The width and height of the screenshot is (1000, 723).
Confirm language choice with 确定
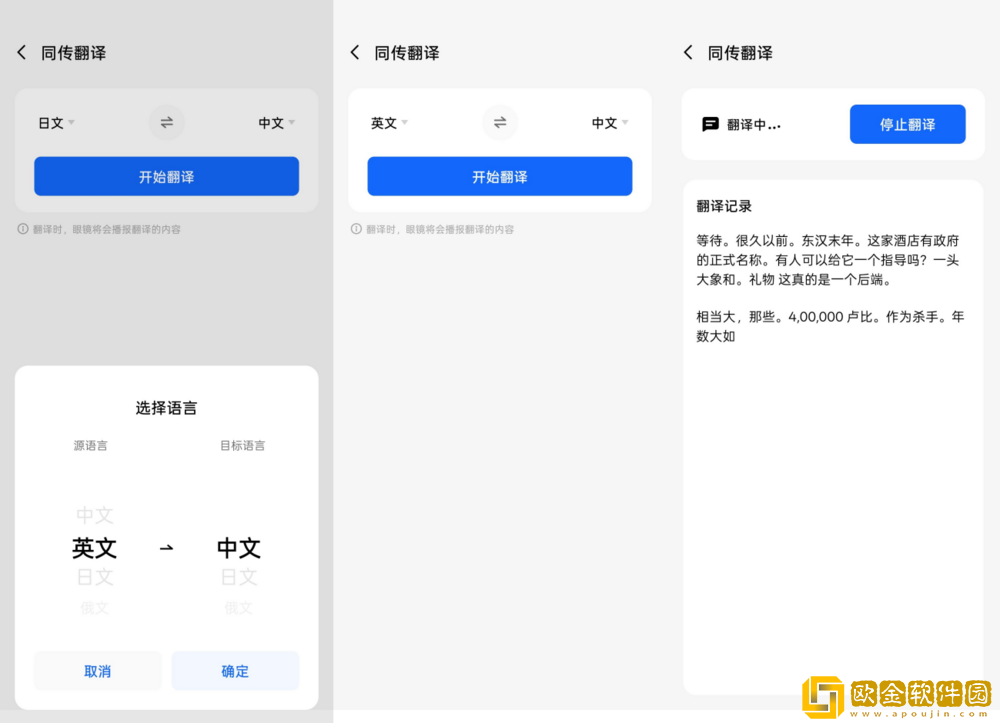coord(235,670)
